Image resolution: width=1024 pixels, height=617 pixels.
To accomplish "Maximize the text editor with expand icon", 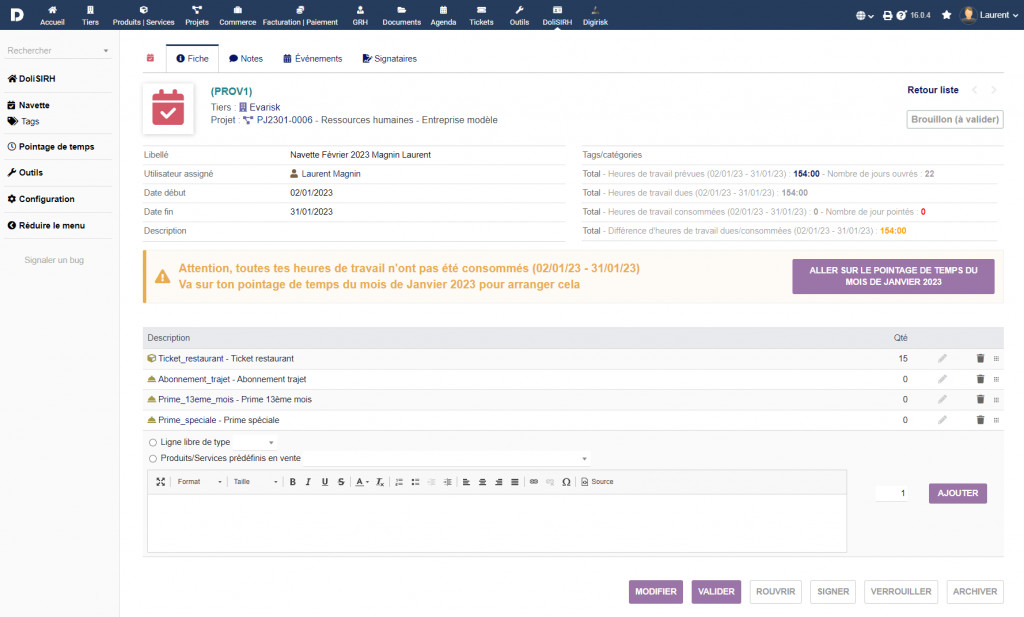I will click(x=161, y=482).
